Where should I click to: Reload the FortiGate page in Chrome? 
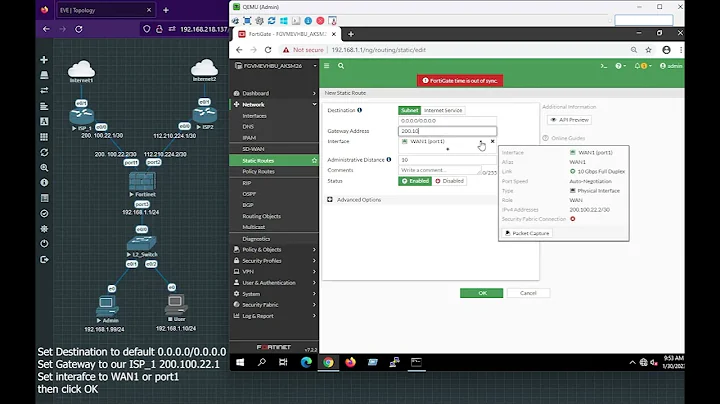[x=268, y=50]
